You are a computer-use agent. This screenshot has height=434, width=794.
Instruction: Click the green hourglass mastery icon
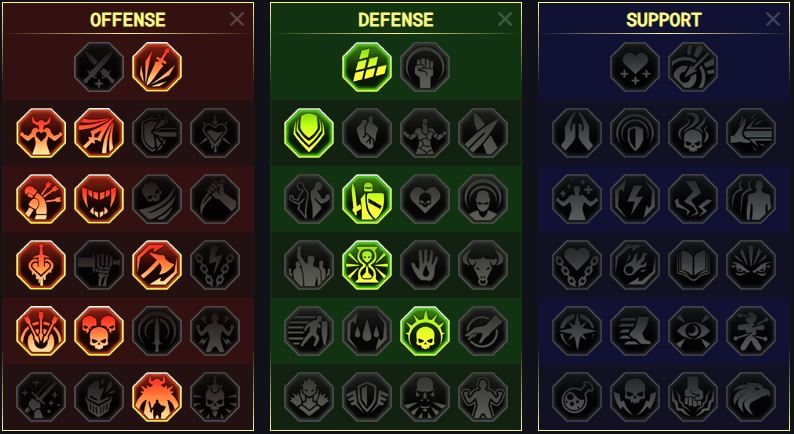[367, 265]
